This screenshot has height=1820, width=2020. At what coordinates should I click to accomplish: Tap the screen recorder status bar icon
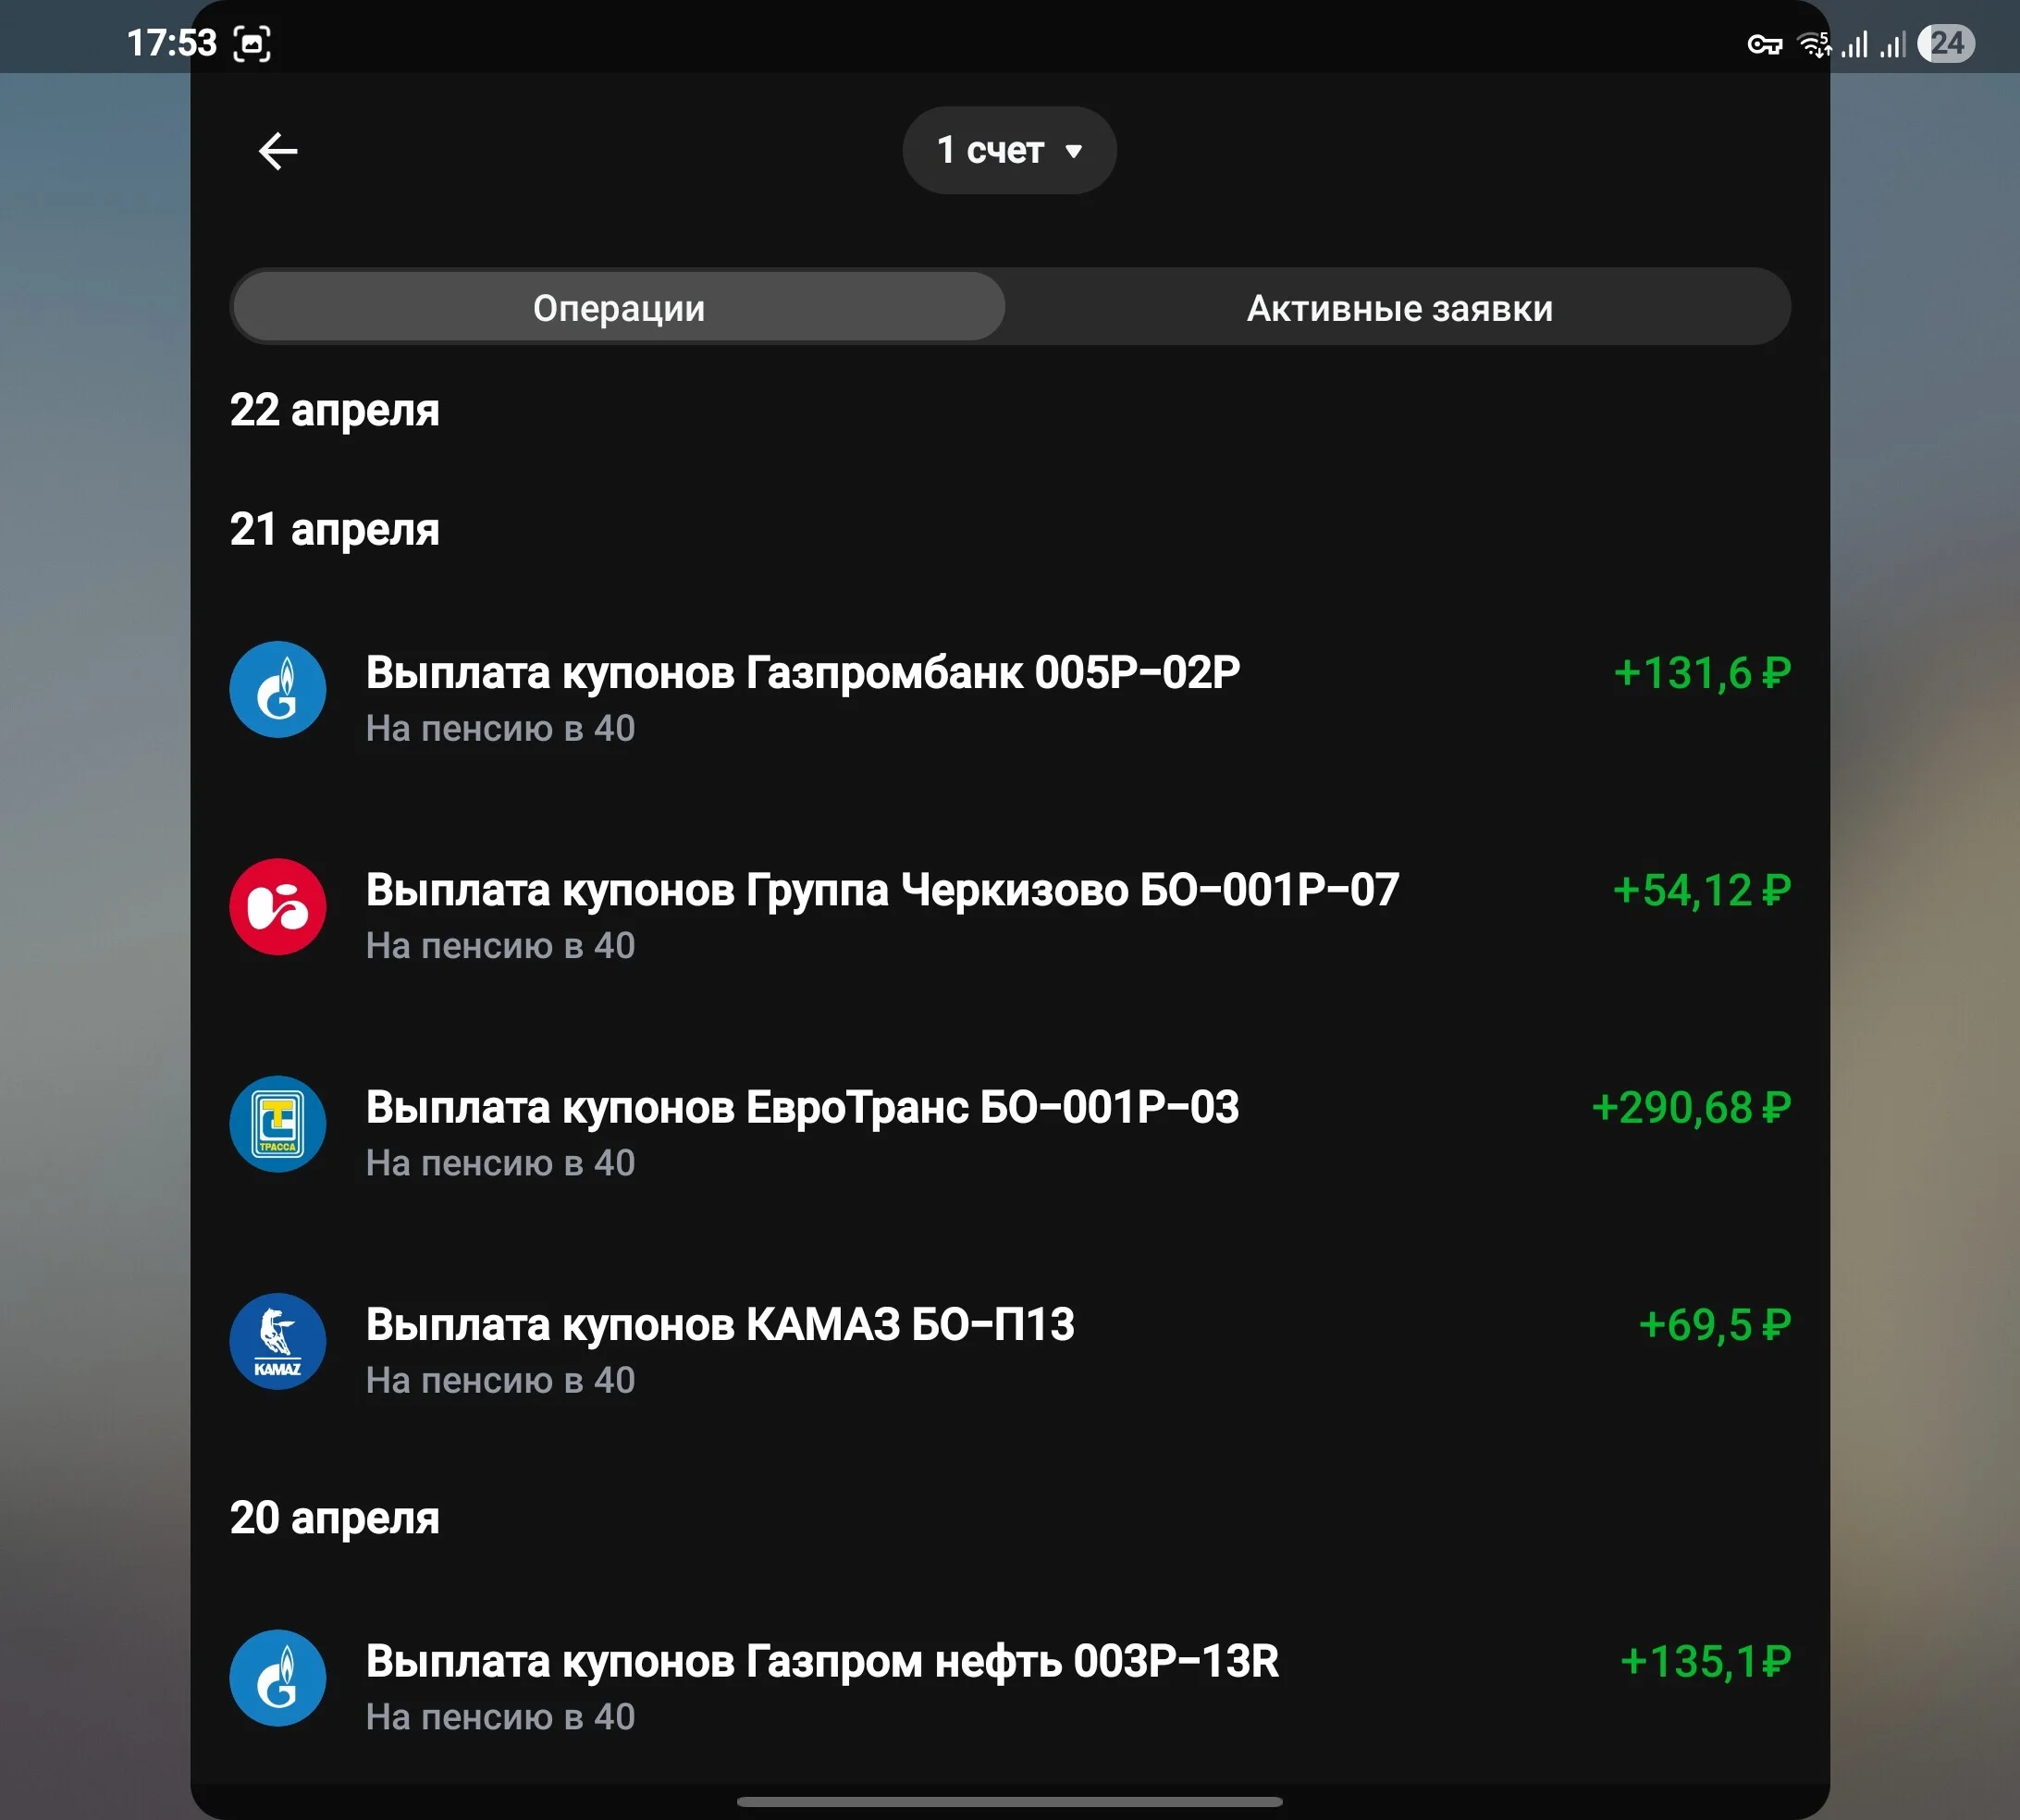click(252, 43)
